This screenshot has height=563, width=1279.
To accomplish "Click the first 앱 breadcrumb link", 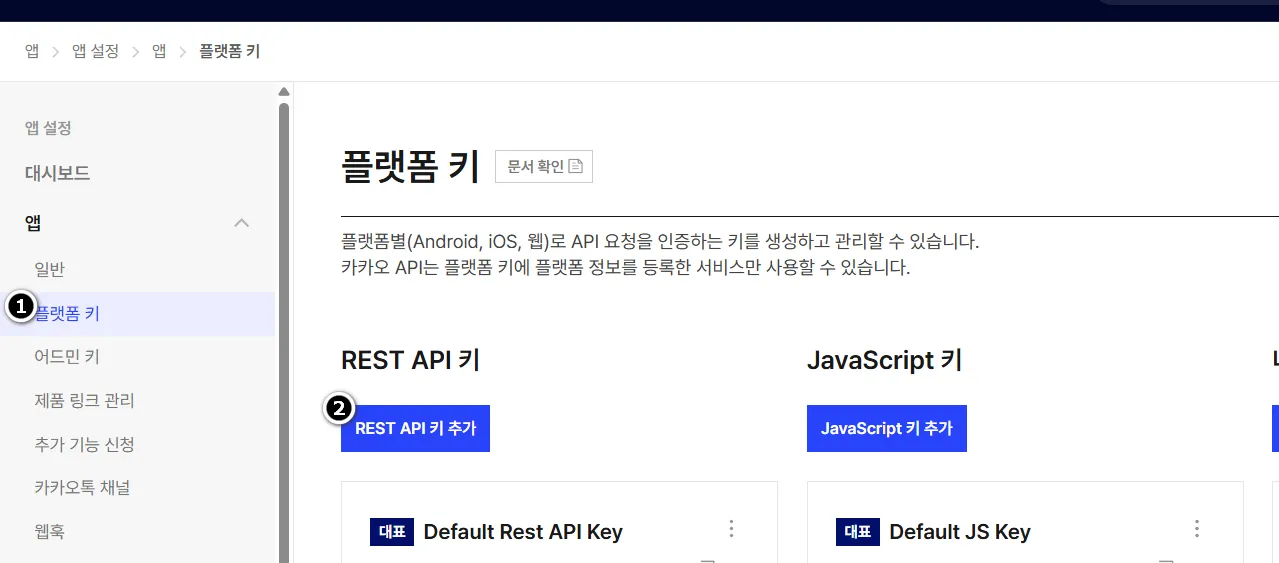I will [32, 51].
